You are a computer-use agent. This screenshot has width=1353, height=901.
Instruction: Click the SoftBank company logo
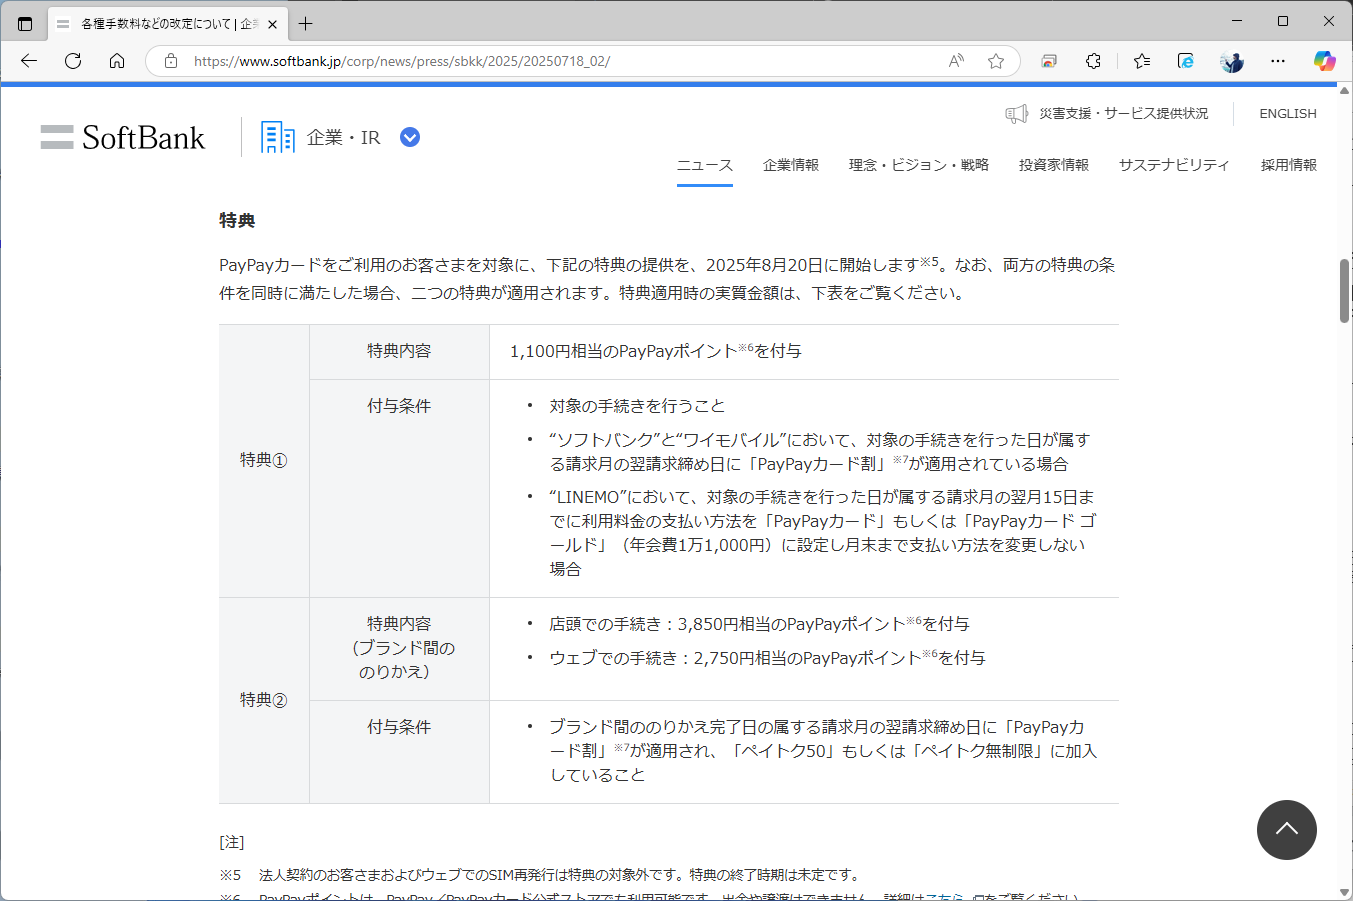tap(122, 137)
